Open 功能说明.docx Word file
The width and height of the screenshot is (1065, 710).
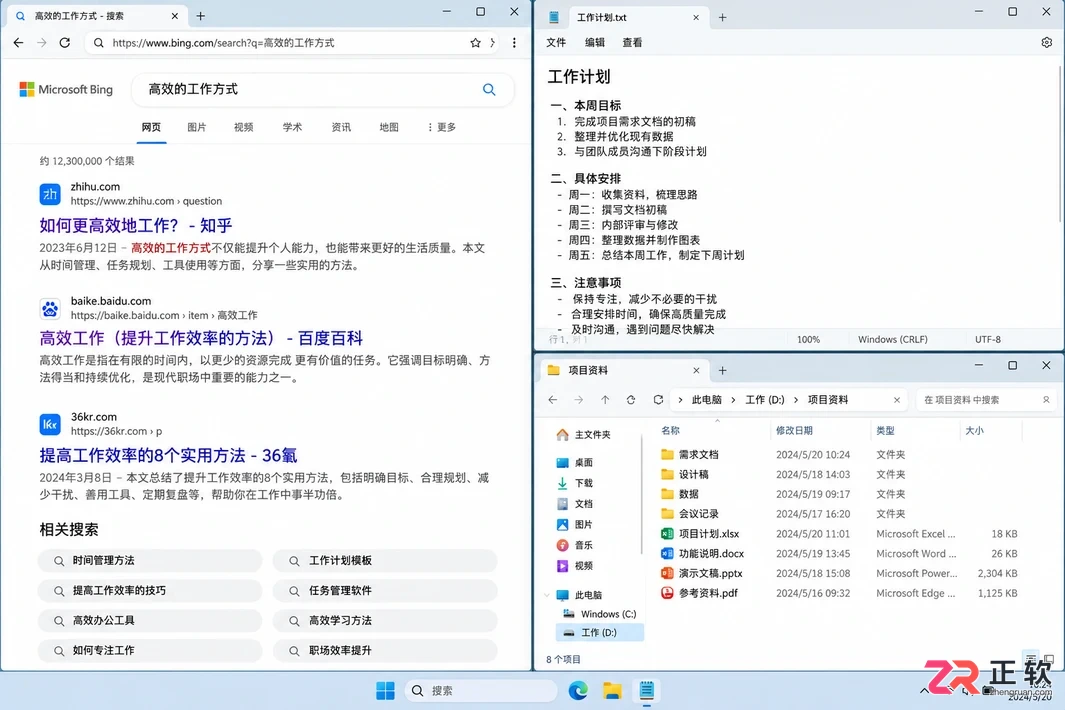tap(702, 553)
